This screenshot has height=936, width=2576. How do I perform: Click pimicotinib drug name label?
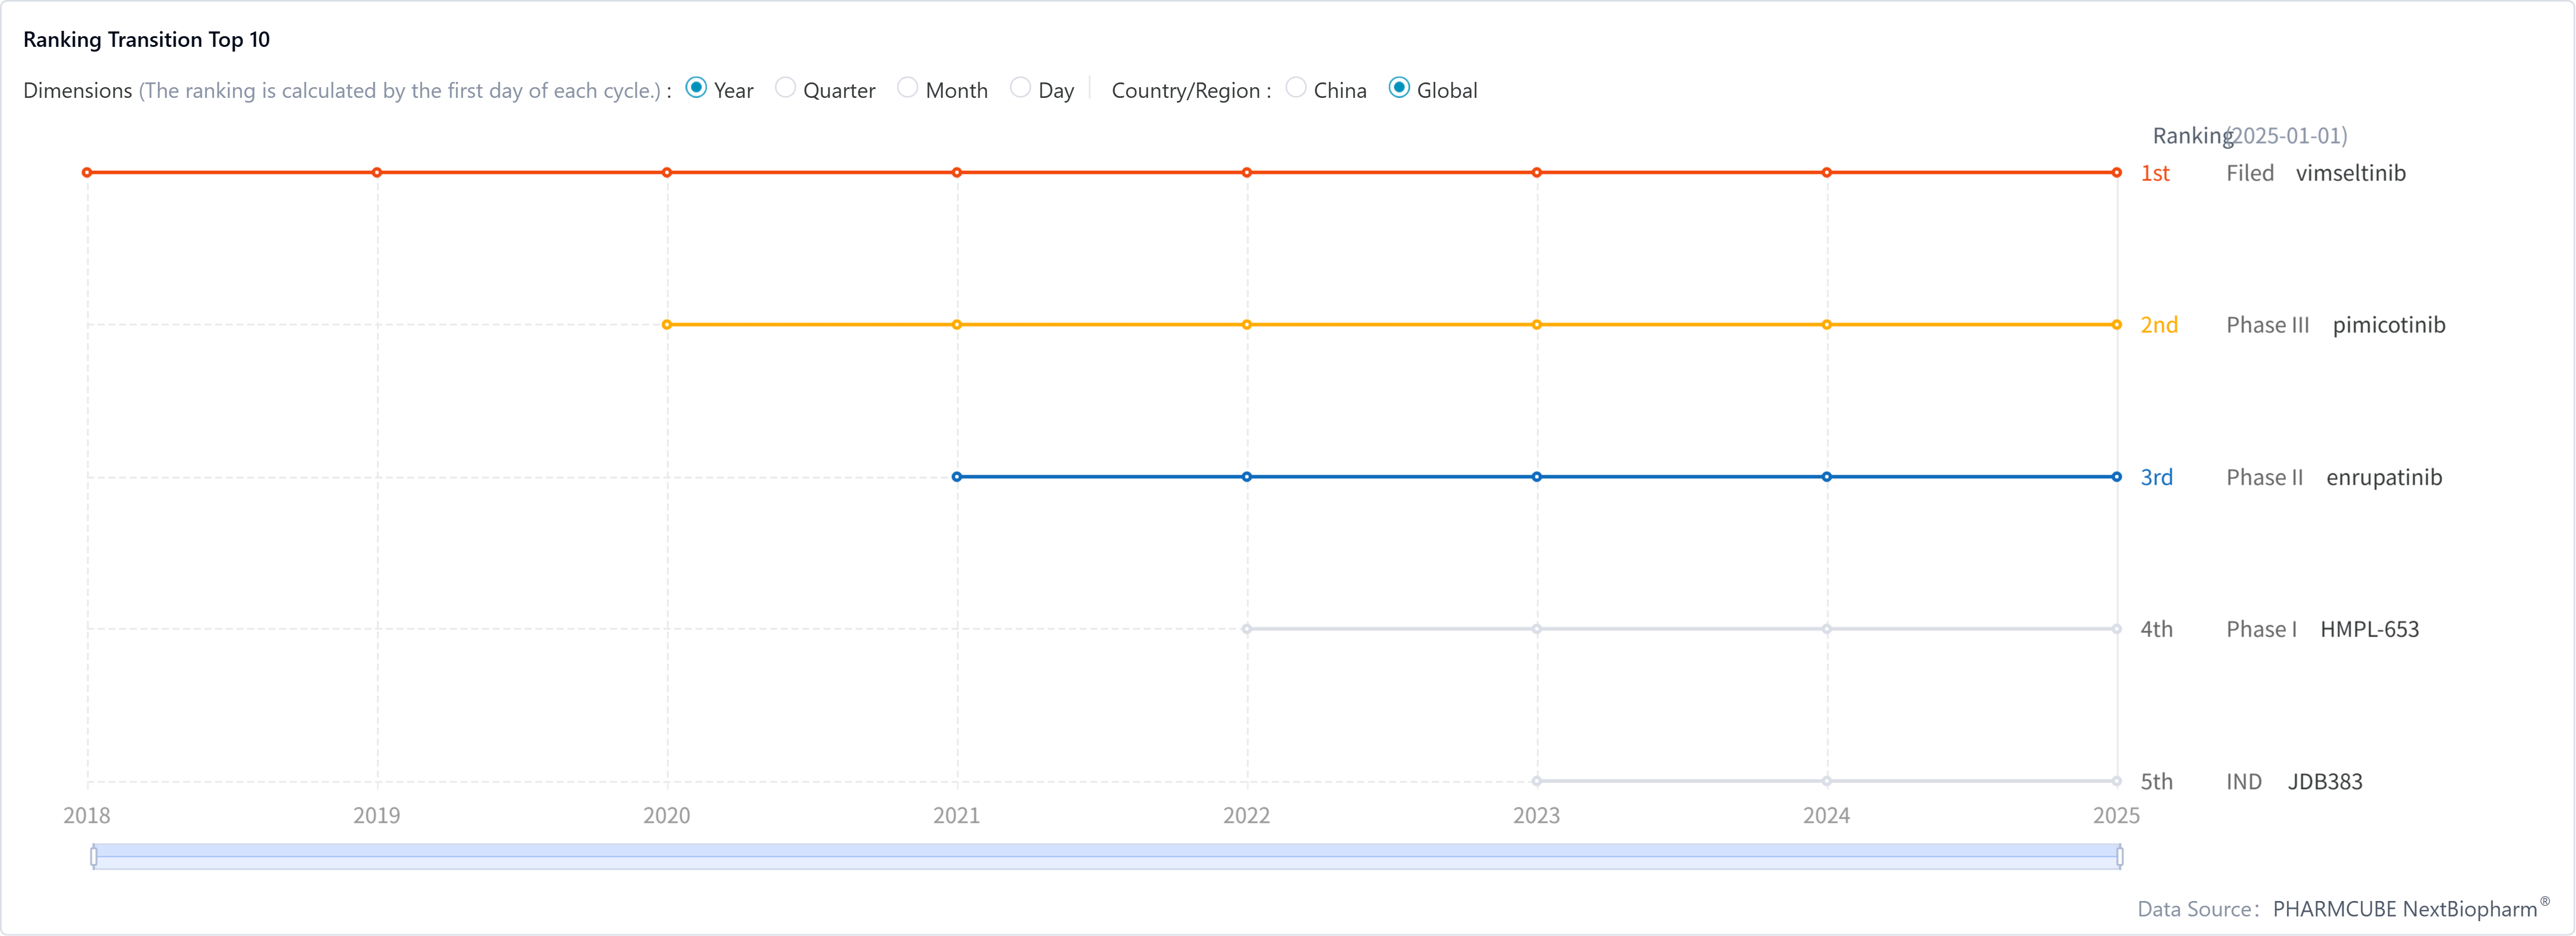[2388, 325]
